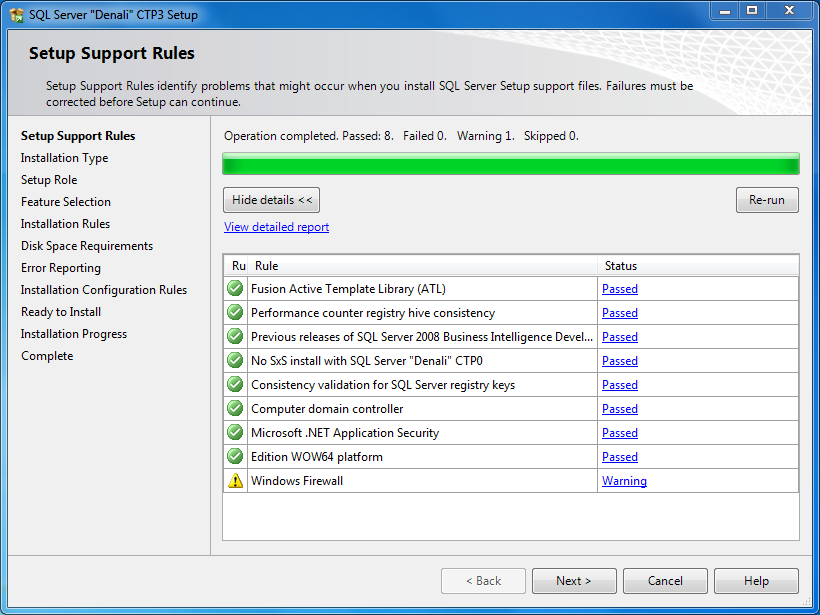The width and height of the screenshot is (820, 615).
Task: Select Microsoft .NET Application Security rule text
Action: tap(345, 433)
